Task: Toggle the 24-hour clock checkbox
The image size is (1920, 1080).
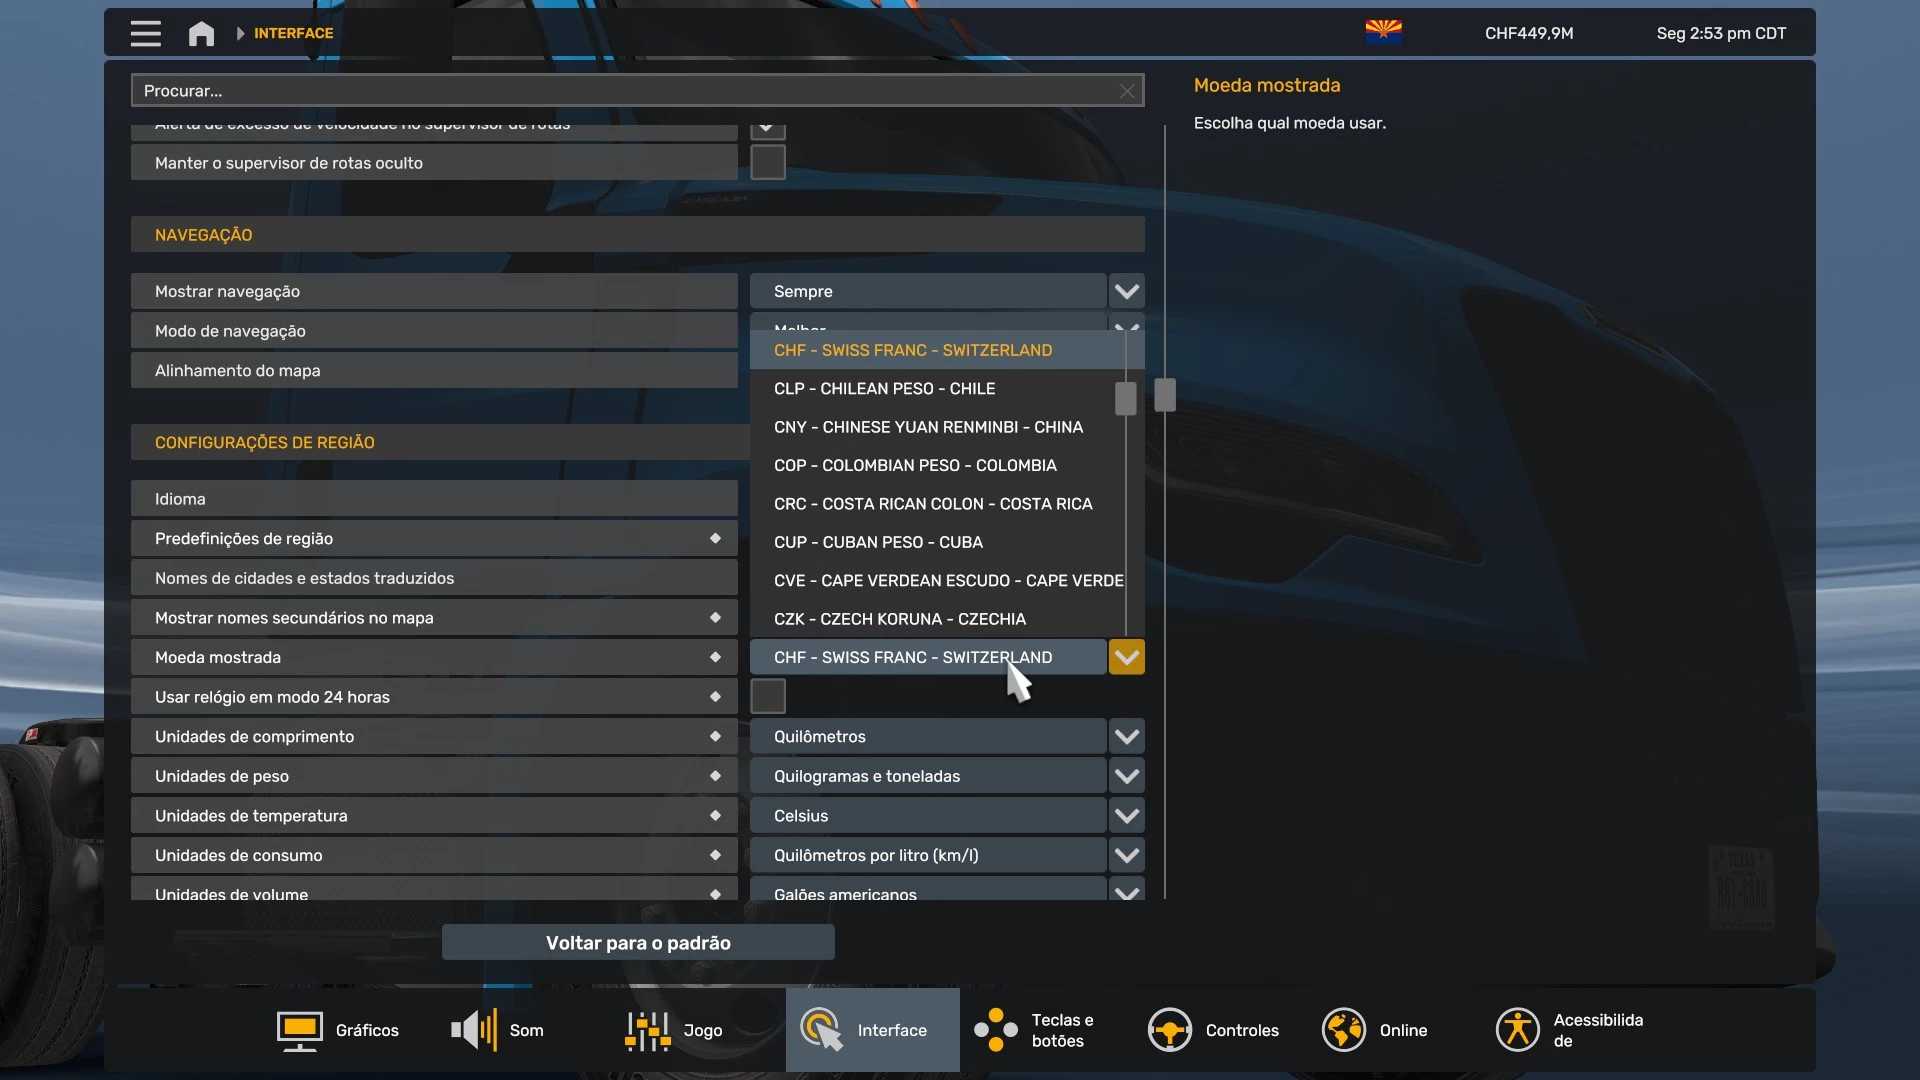Action: pyautogui.click(x=767, y=696)
